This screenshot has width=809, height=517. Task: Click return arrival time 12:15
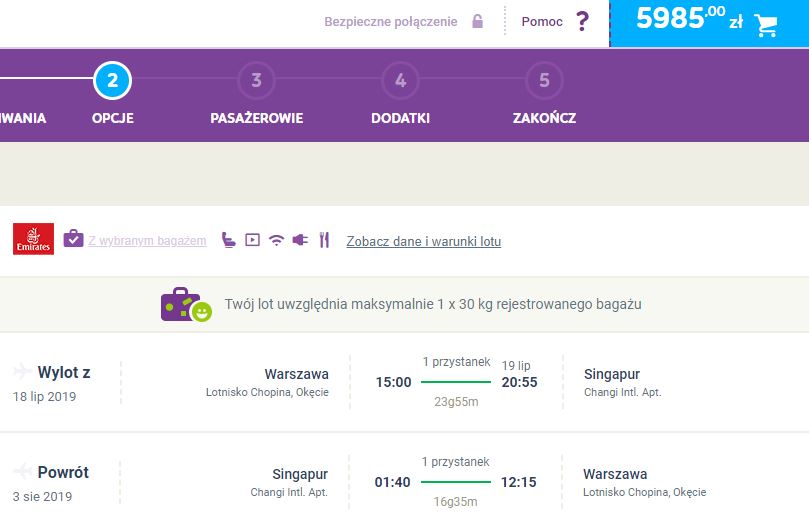tap(519, 482)
